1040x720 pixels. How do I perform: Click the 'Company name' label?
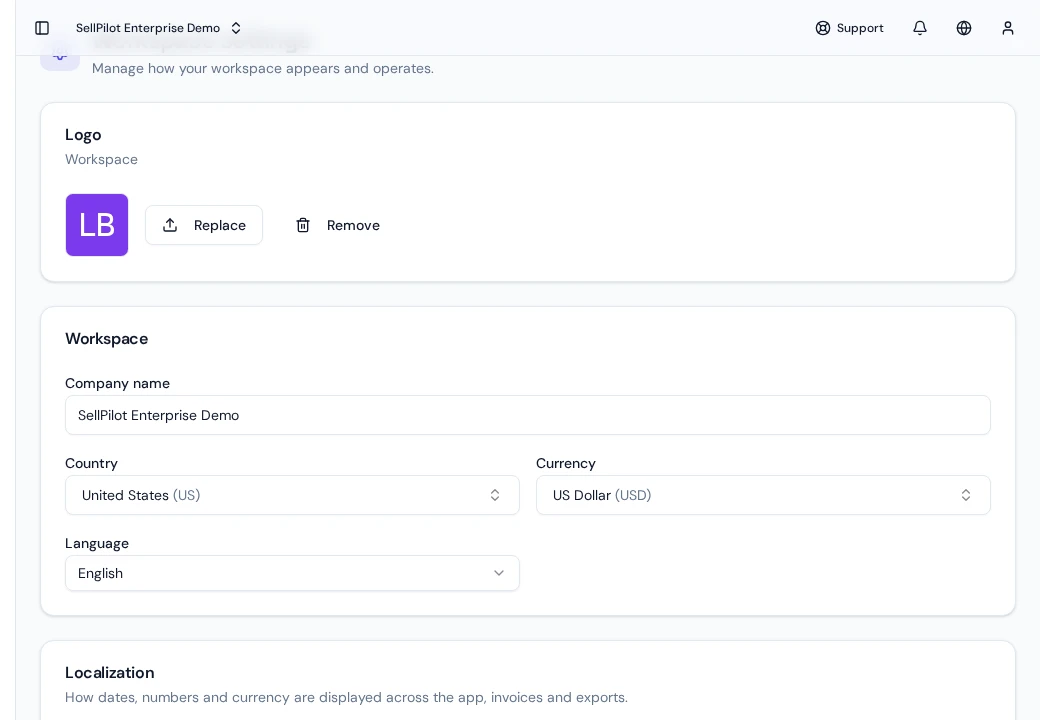pos(117,383)
